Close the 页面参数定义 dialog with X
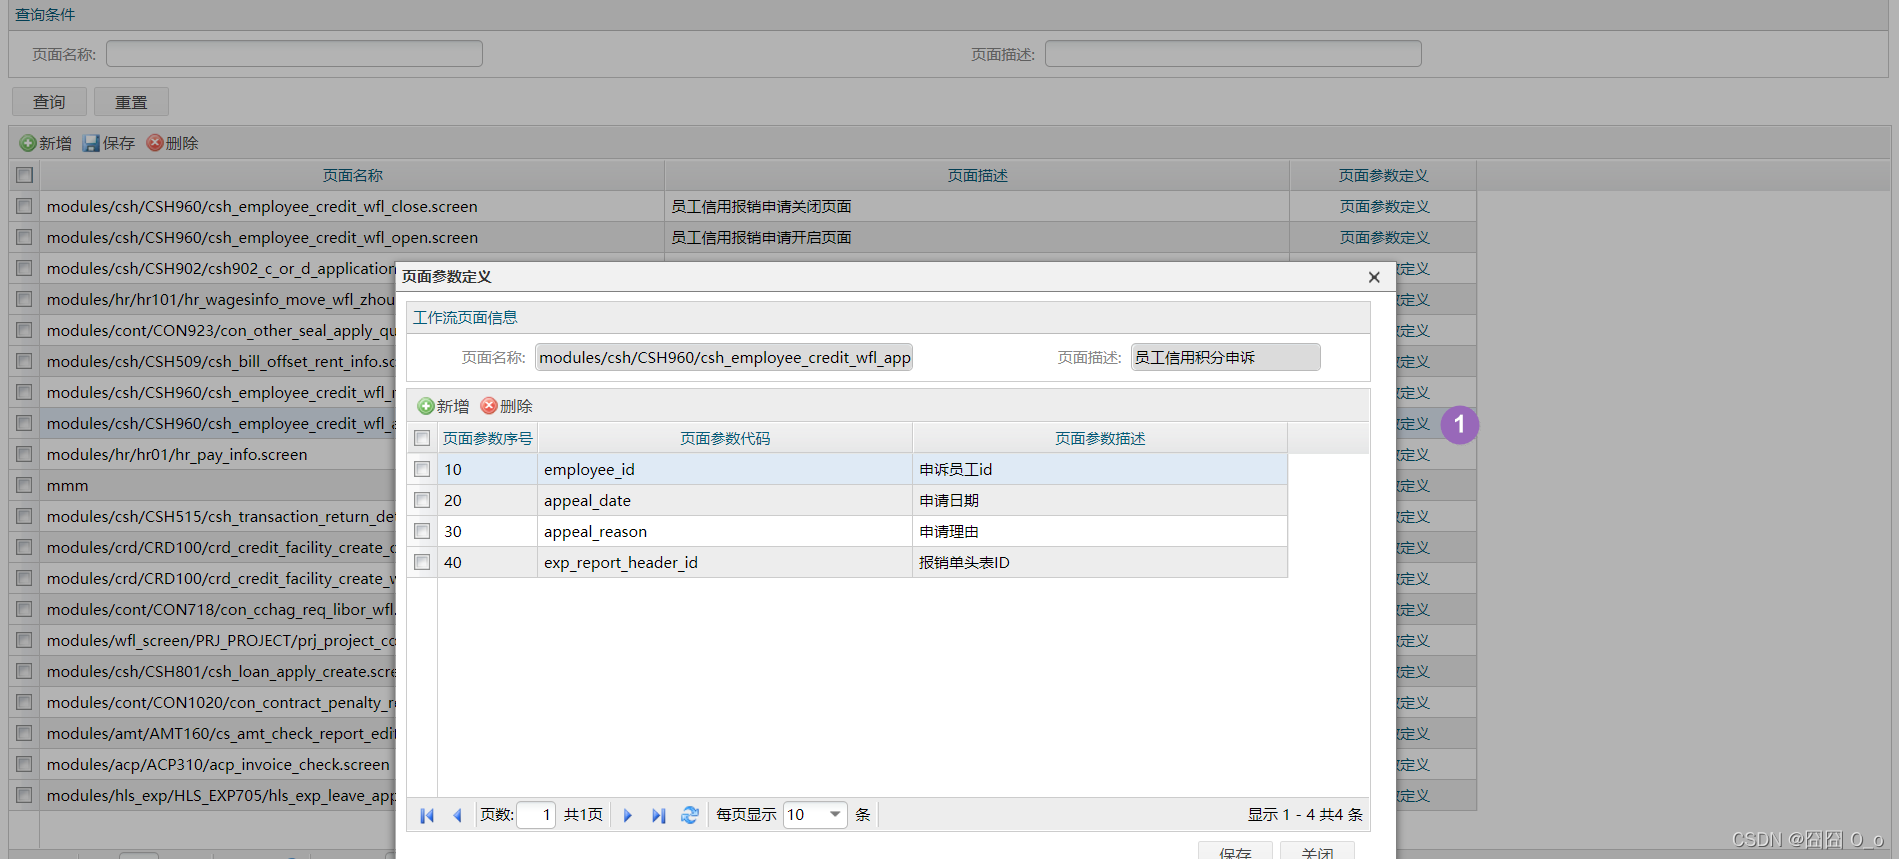The height and width of the screenshot is (859, 1899). [x=1374, y=277]
